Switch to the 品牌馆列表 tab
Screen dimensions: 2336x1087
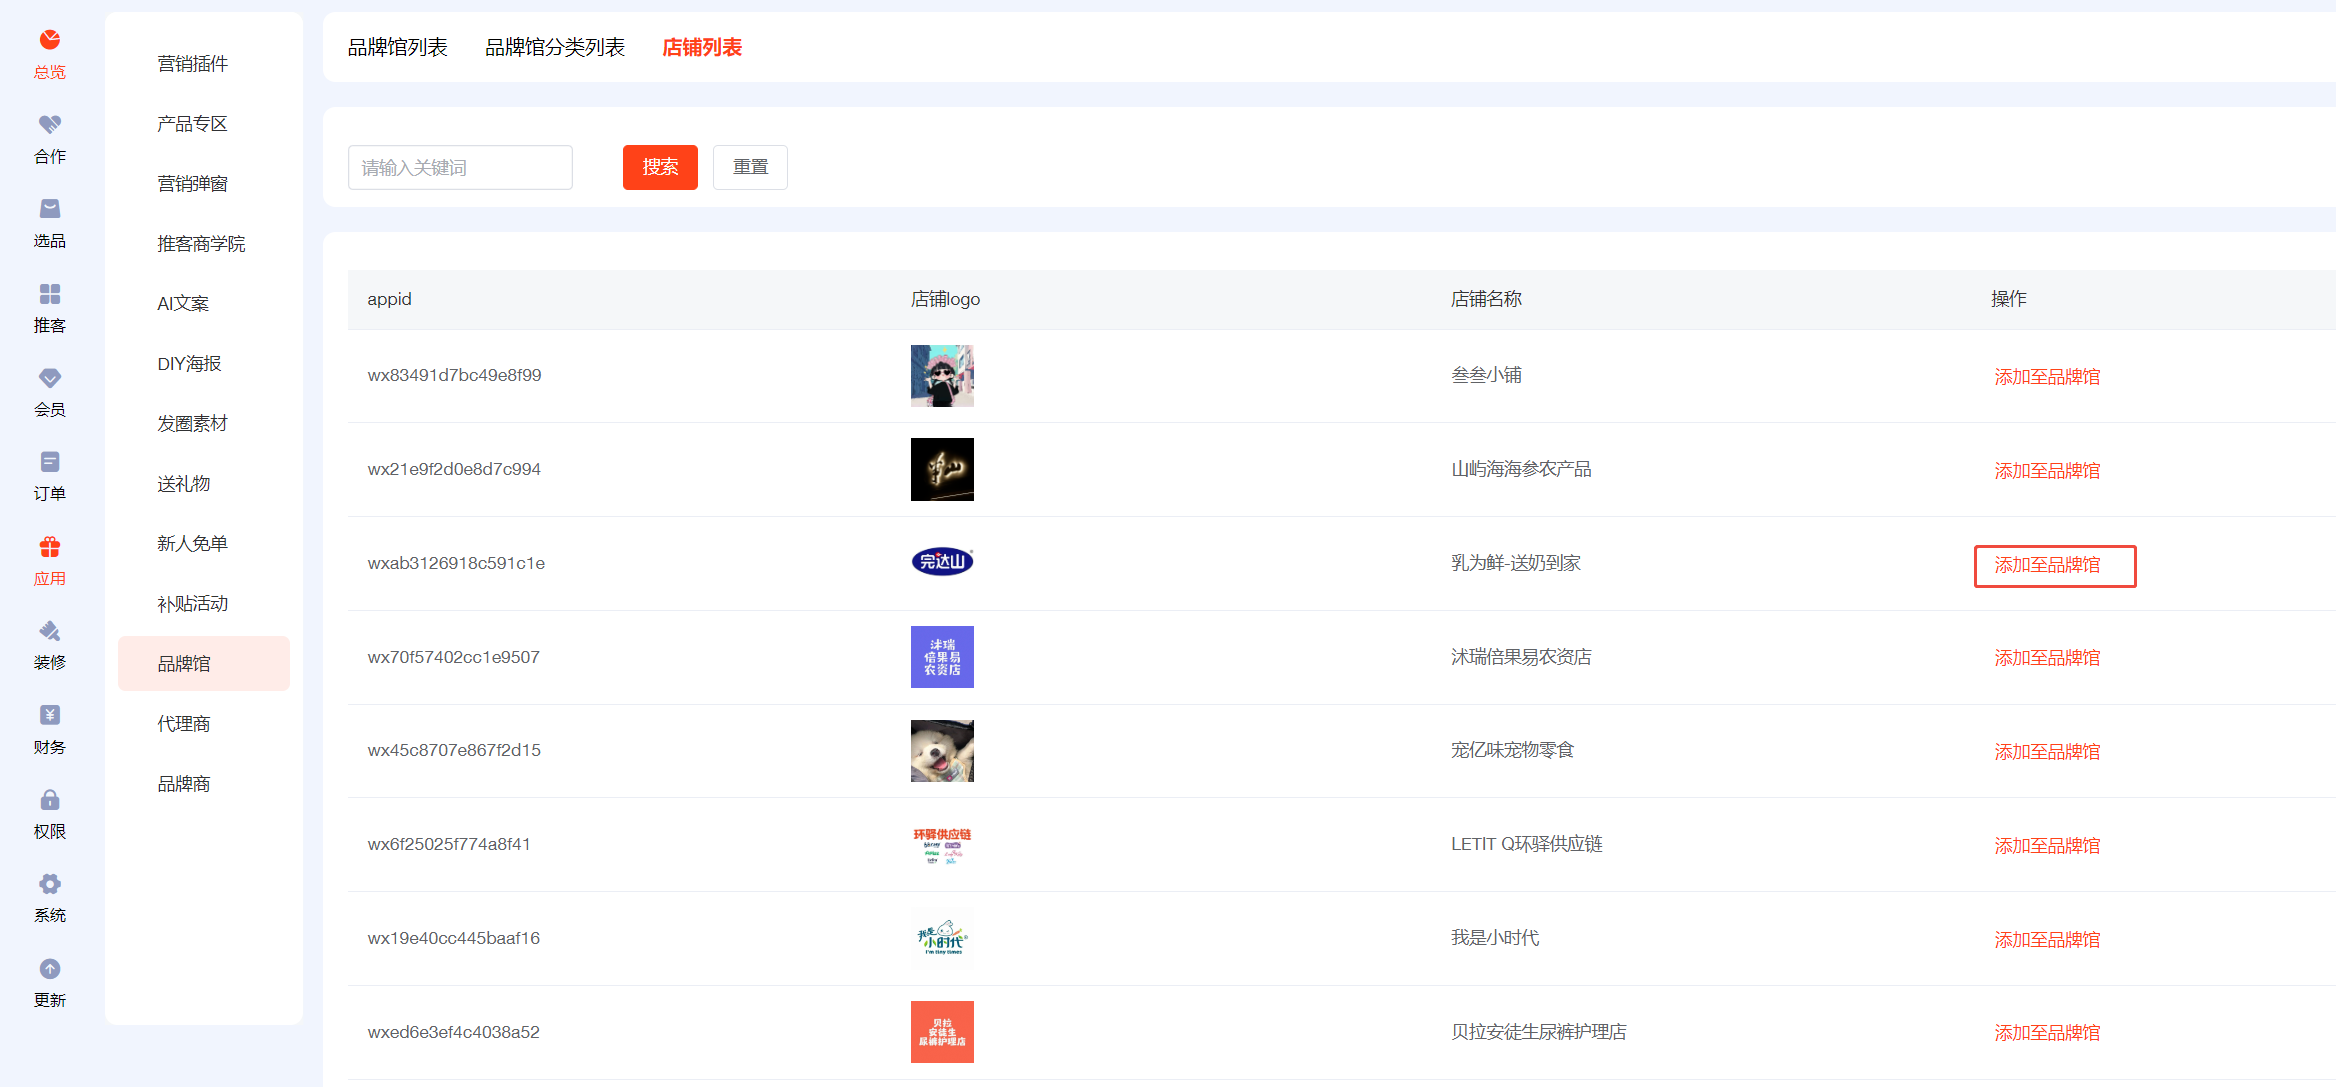[397, 47]
